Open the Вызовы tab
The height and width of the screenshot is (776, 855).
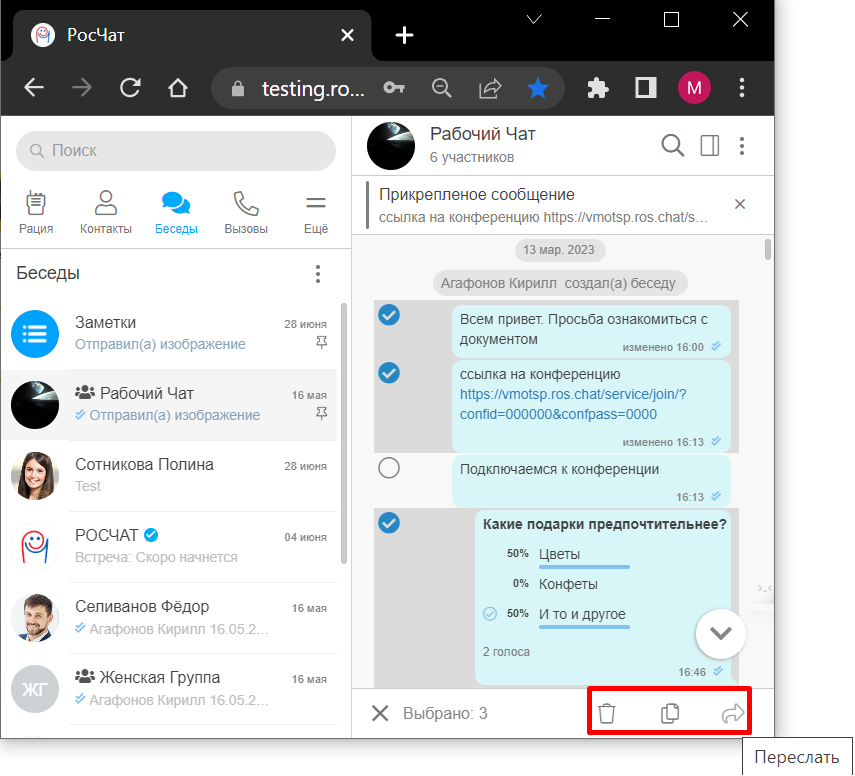click(x=246, y=213)
